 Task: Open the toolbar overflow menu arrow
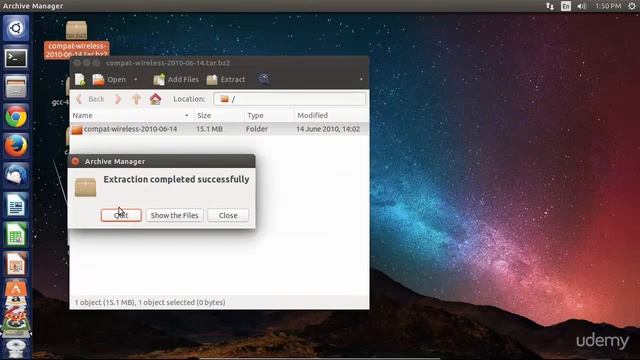click(361, 80)
